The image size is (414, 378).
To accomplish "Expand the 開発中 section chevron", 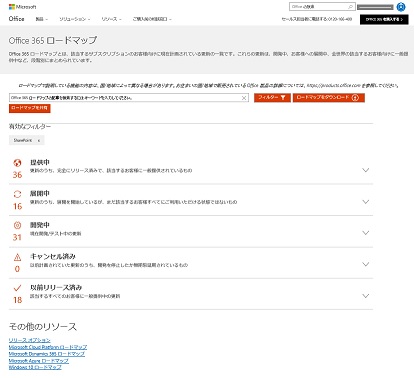I will (x=366, y=233).
